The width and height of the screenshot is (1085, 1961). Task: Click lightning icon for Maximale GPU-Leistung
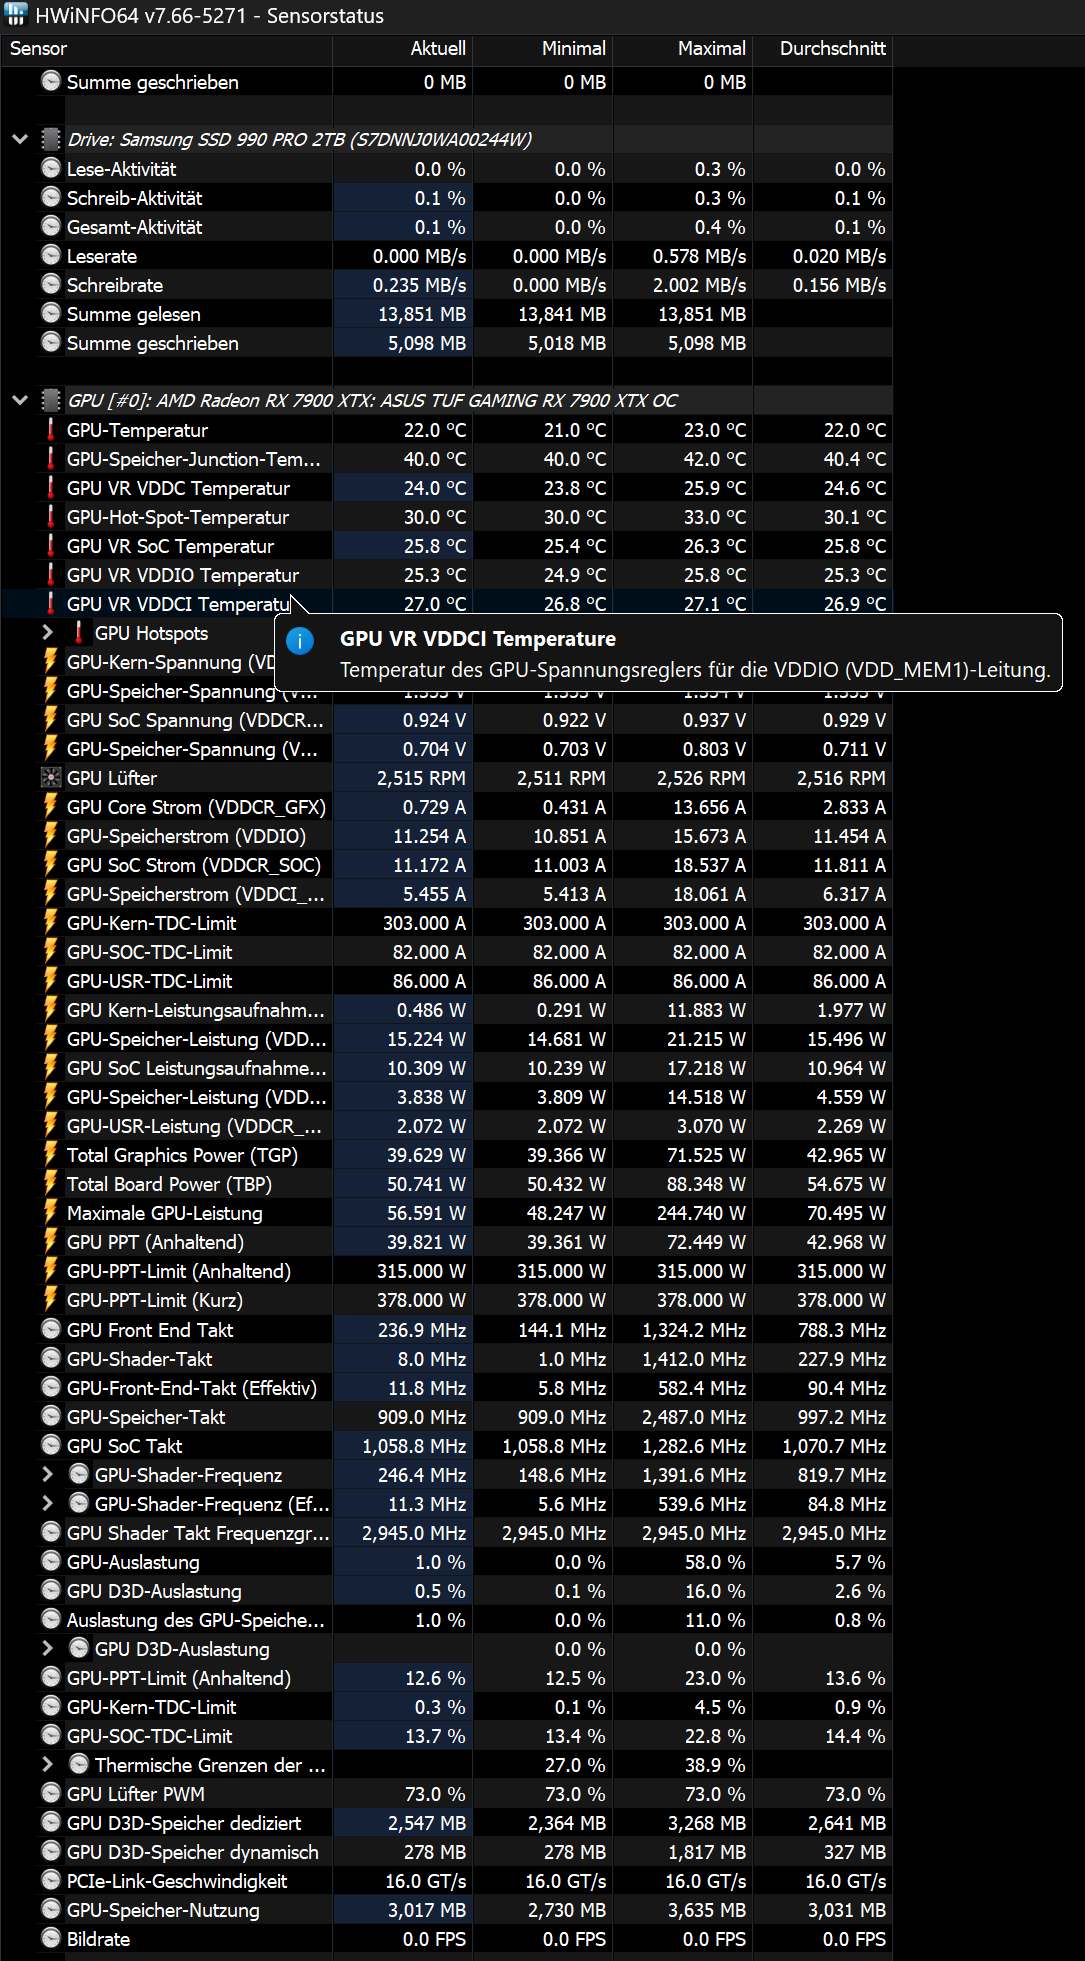51,1212
